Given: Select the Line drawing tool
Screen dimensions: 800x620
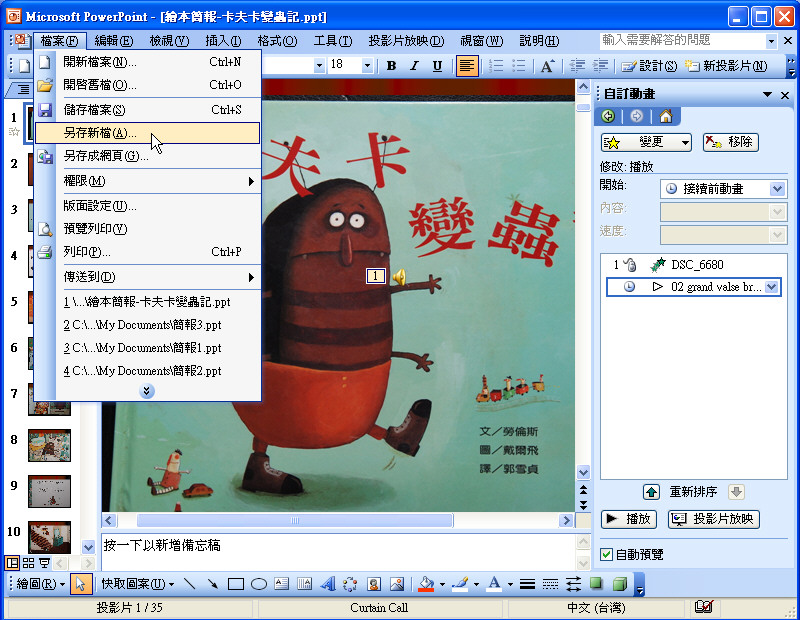Looking at the screenshot, I should (190, 584).
